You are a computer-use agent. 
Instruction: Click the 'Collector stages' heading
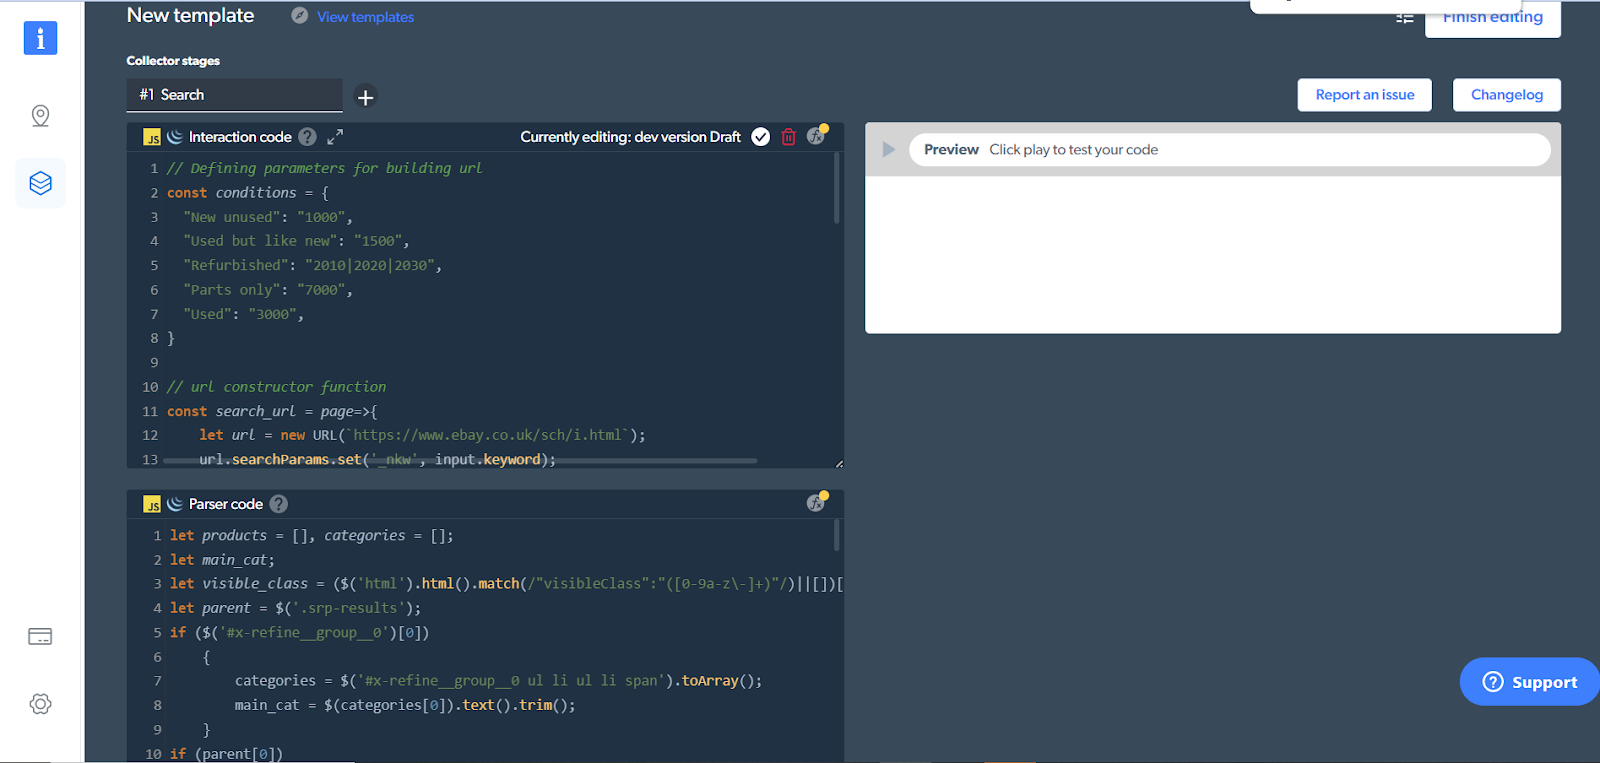coord(173,61)
